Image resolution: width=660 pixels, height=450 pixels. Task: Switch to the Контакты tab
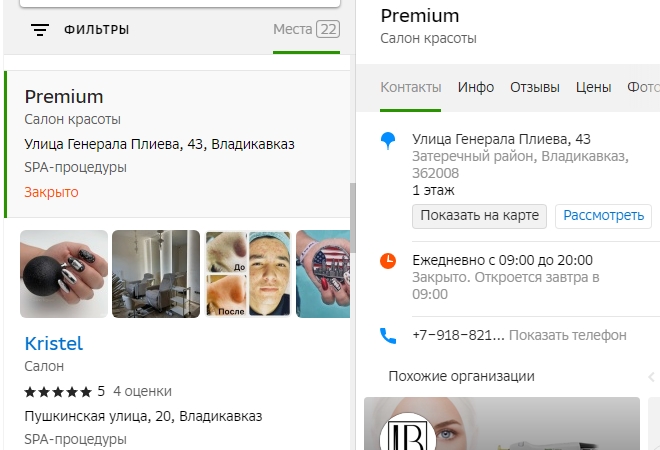point(410,87)
